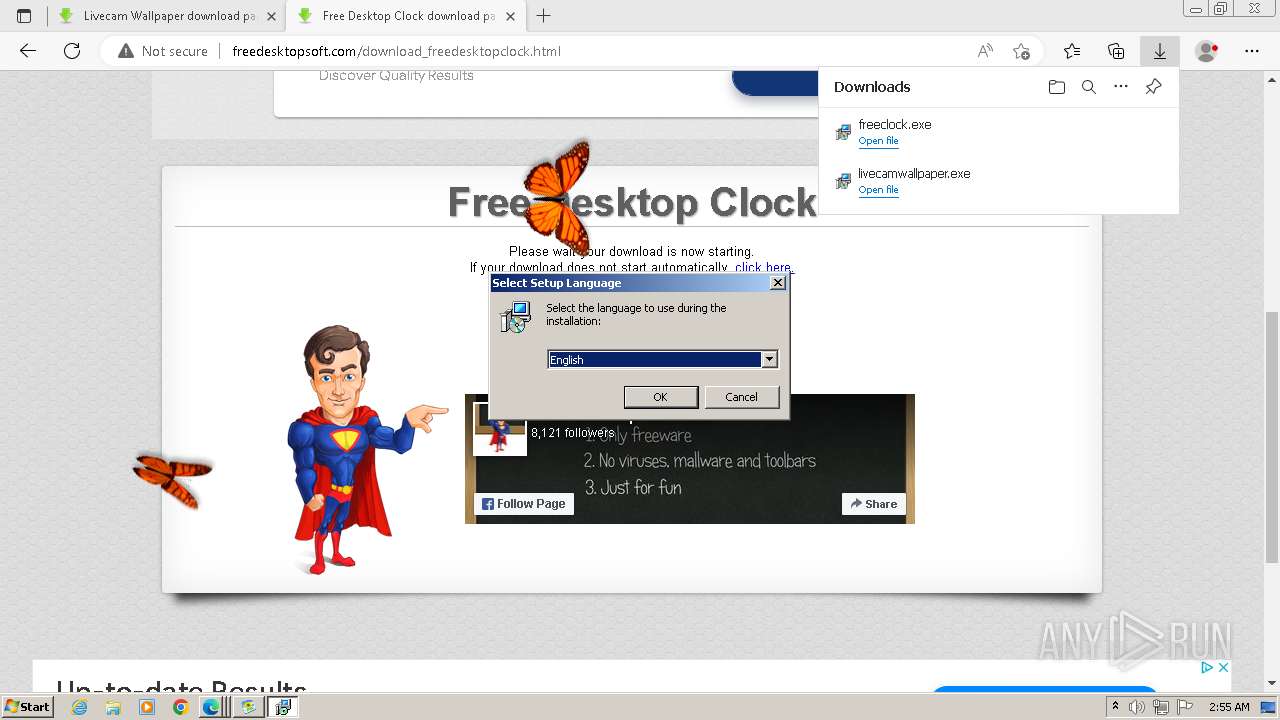The width and height of the screenshot is (1280, 720).
Task: Open the Favorites list icon
Action: coord(1072,51)
